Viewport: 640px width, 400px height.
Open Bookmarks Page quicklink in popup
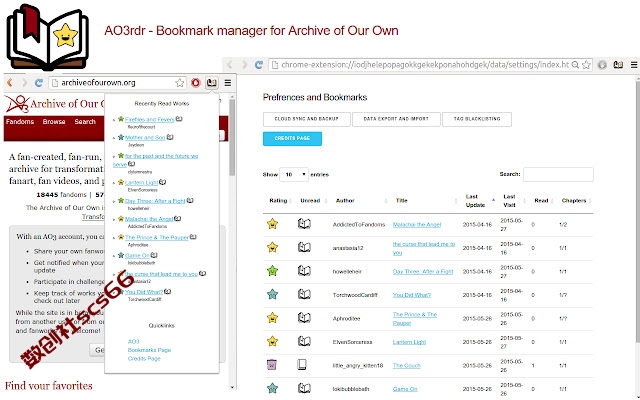tap(149, 350)
